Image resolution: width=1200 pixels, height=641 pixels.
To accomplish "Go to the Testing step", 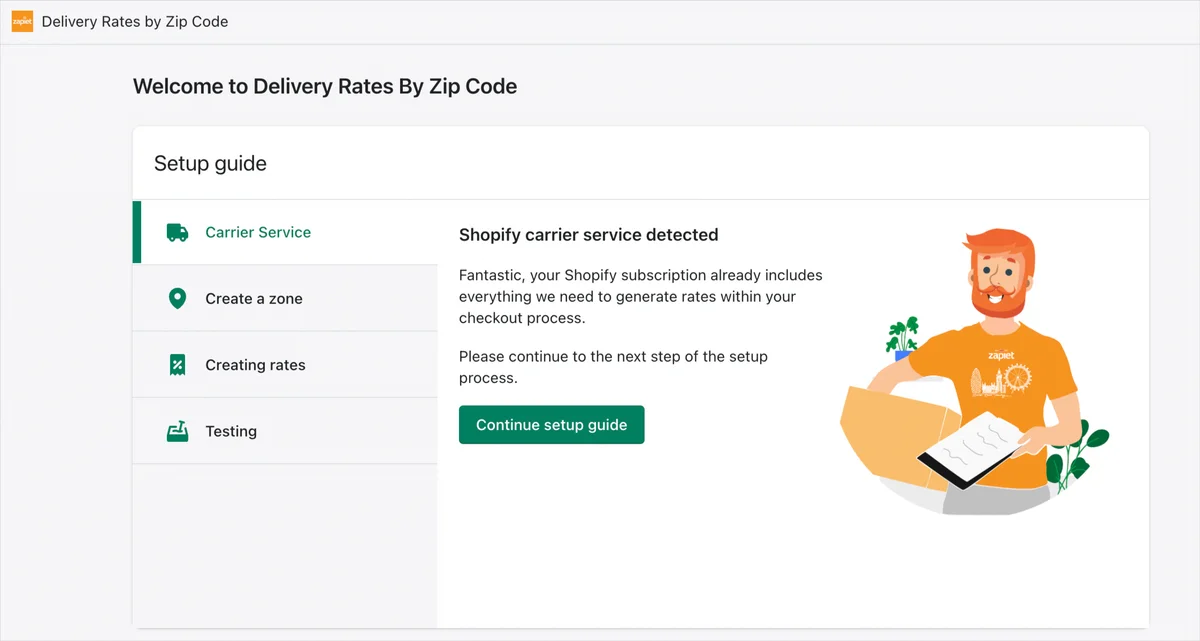I will point(285,431).
